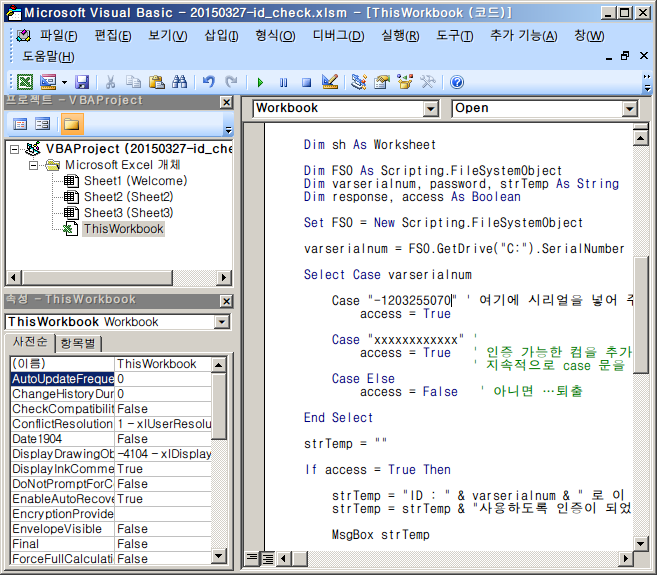Switch to the 항목별 tab
This screenshot has height=575, width=657.
[78, 343]
